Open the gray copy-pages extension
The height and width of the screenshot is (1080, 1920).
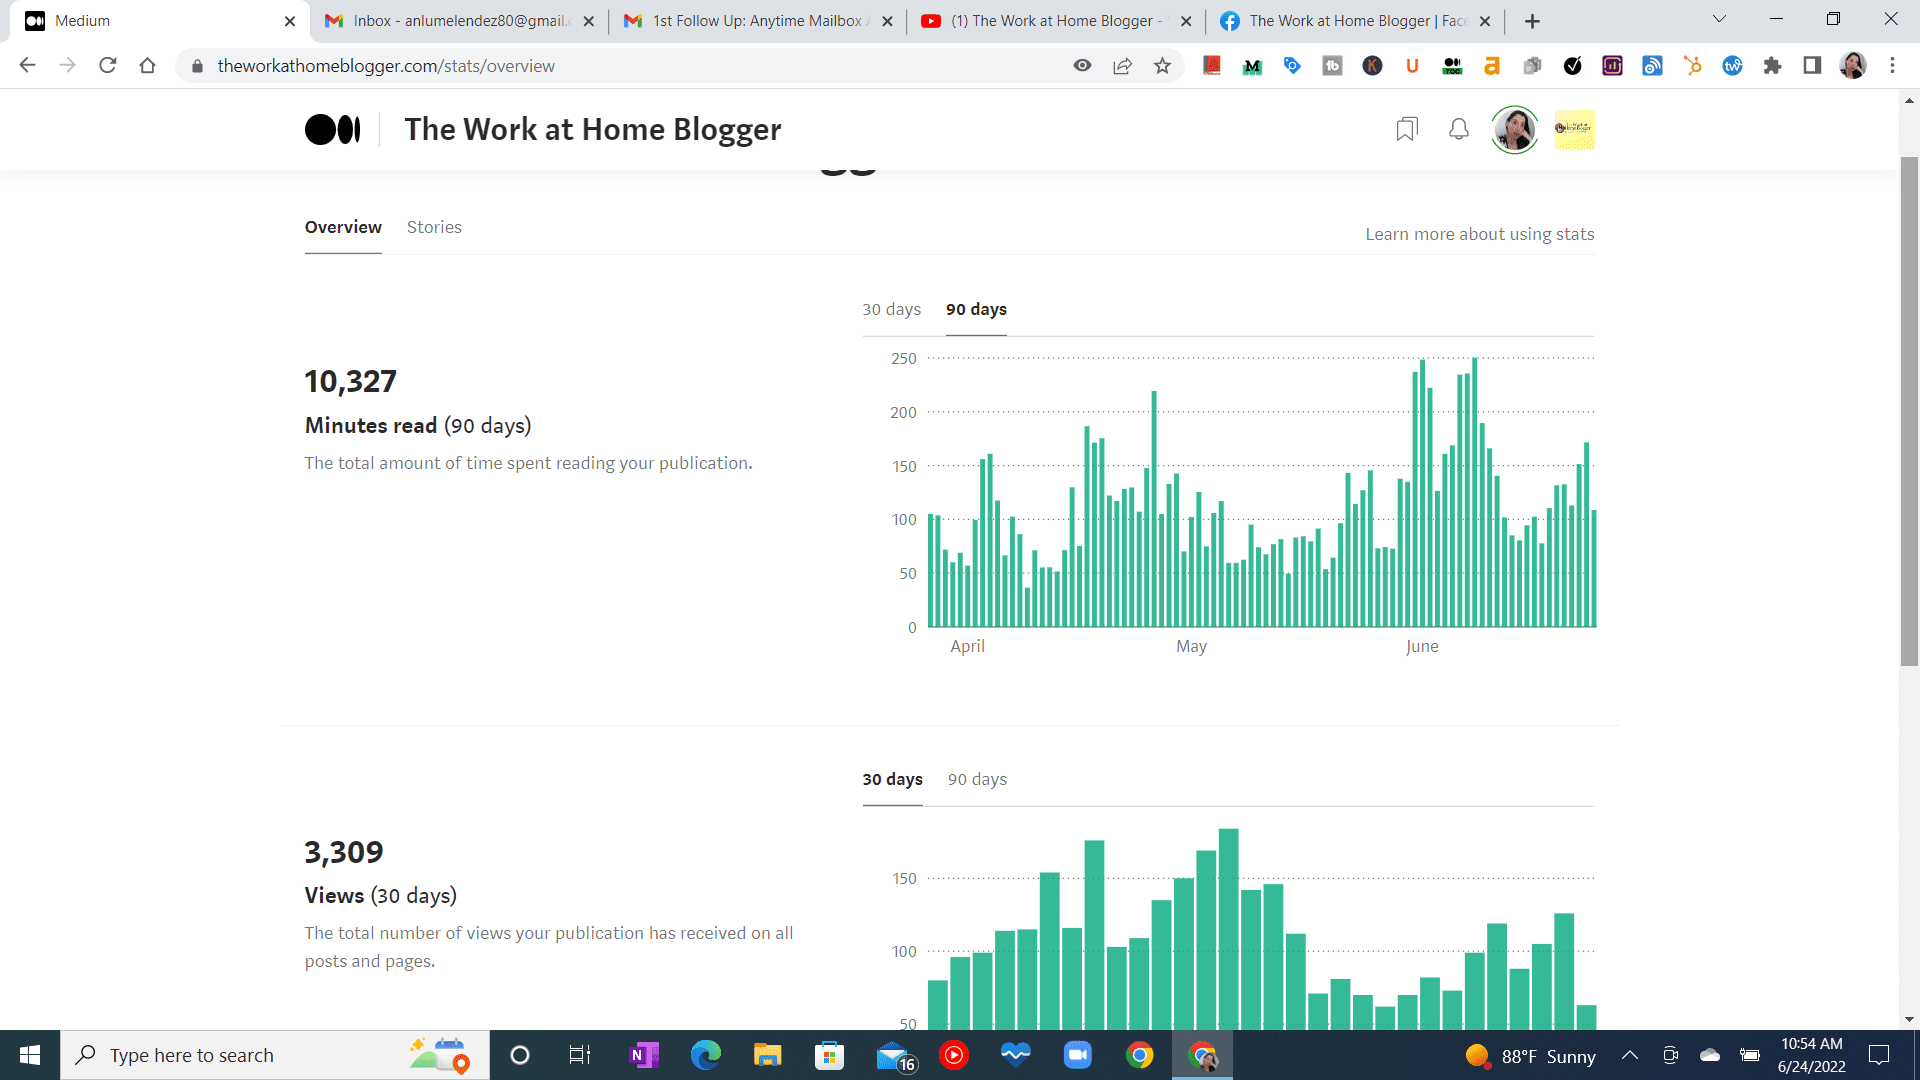point(1532,65)
